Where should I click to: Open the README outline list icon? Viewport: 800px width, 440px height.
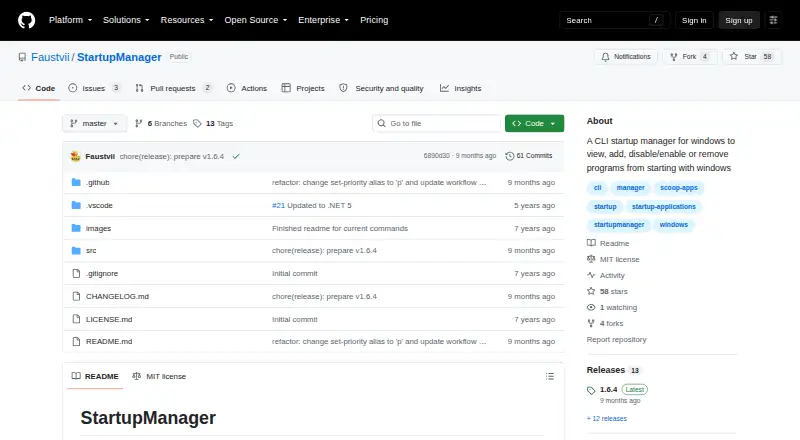[x=549, y=376]
